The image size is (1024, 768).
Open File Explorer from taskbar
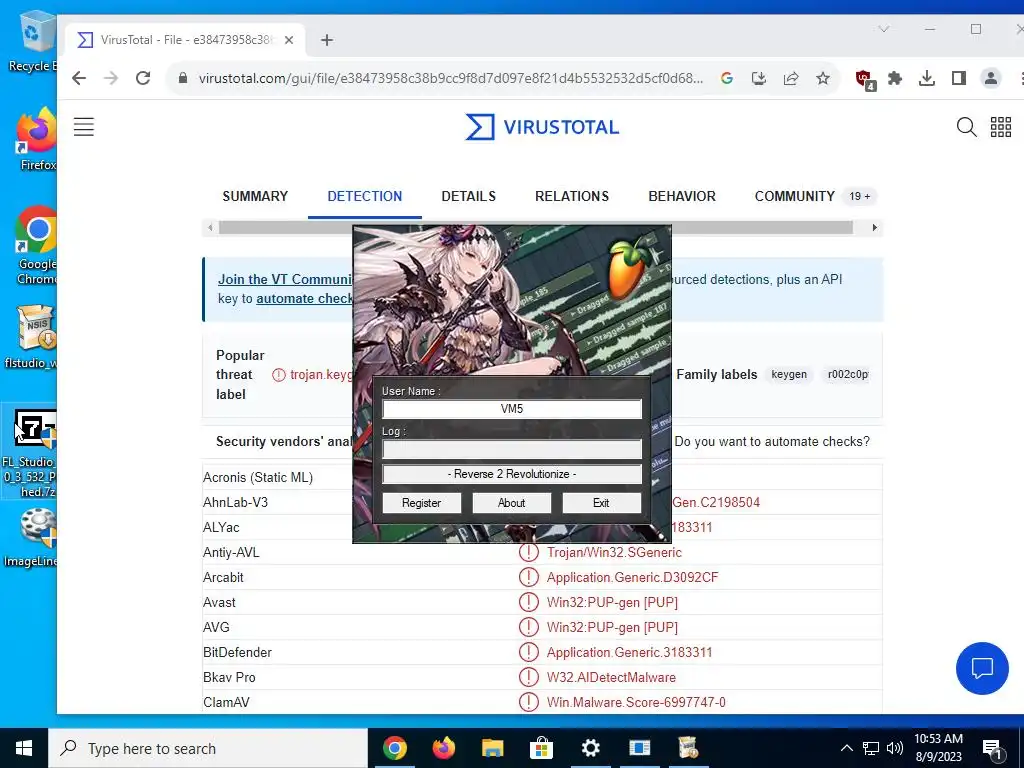point(492,748)
